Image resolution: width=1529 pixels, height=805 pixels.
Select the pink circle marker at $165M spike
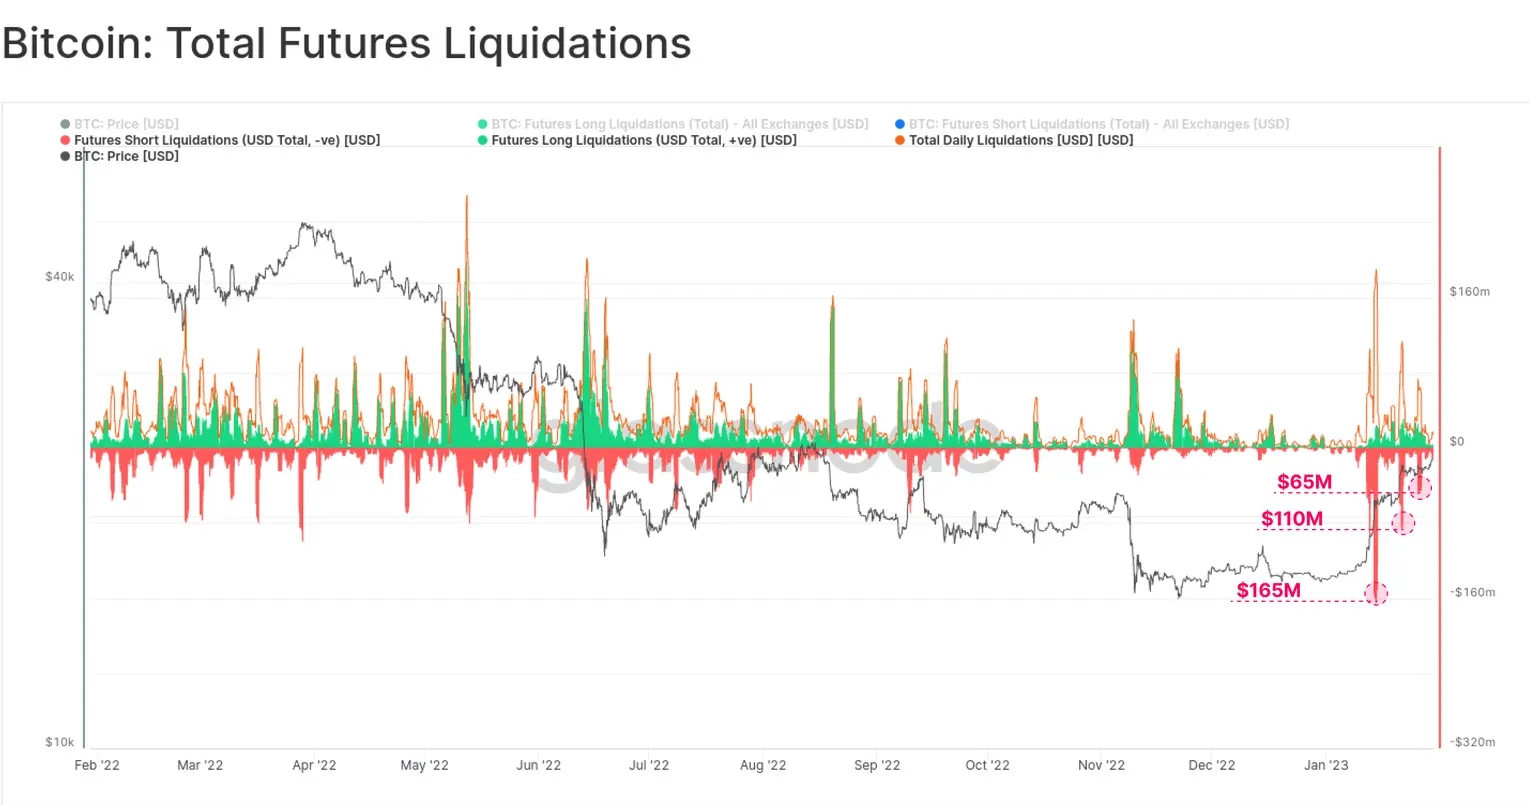tap(1377, 593)
